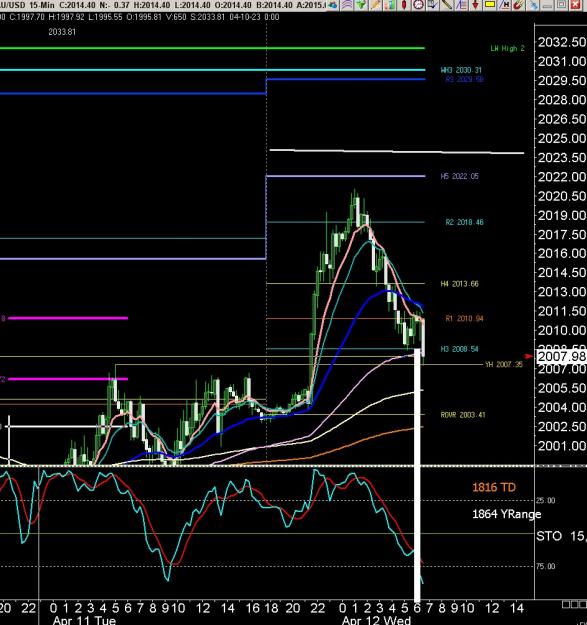Select the red candlestick chart icon
The width and height of the screenshot is (587, 625).
404,5
